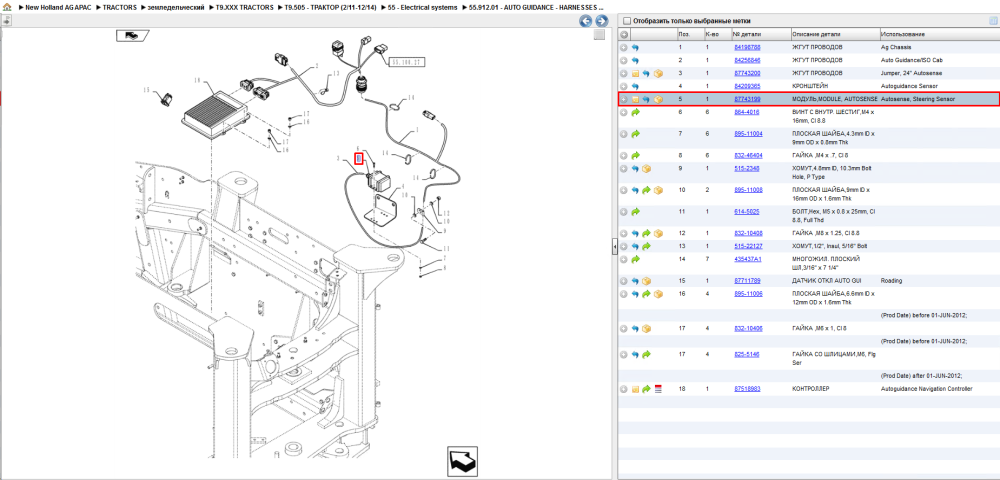
Task: Expand all rows via header plus icon
Action: (624, 34)
